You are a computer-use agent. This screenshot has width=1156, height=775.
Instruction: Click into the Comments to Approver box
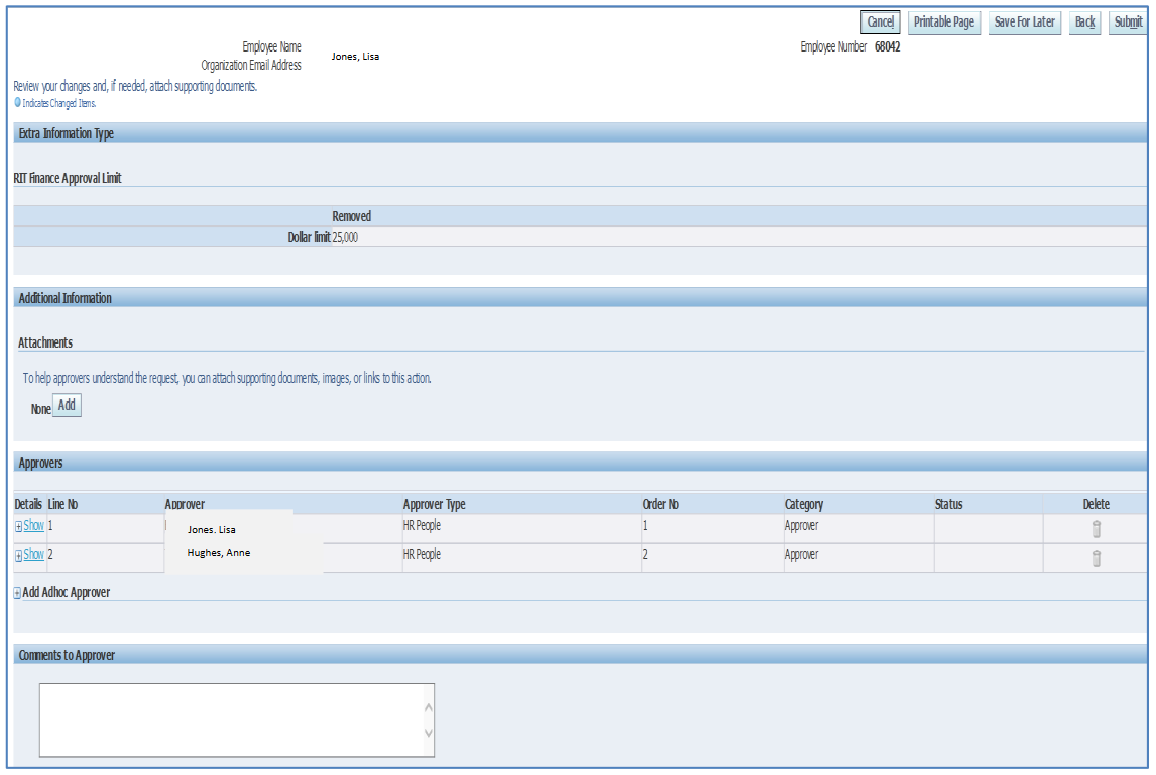point(230,720)
